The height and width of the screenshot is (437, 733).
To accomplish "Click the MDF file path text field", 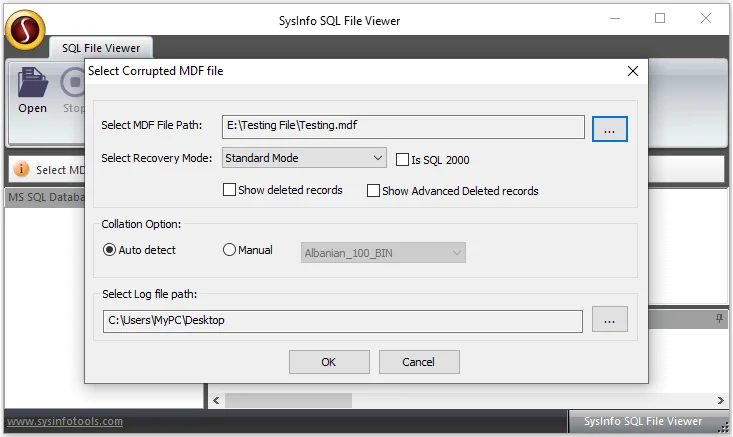I will click(402, 126).
